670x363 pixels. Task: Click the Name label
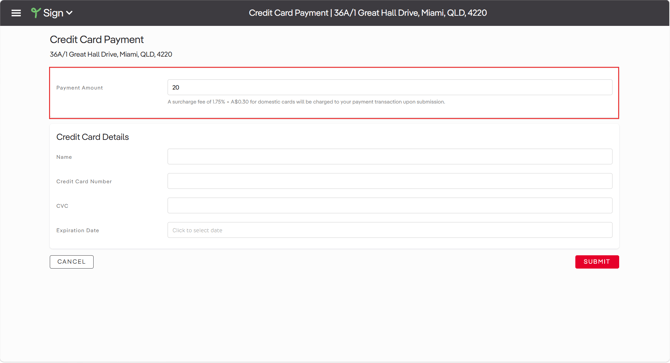[x=64, y=157]
